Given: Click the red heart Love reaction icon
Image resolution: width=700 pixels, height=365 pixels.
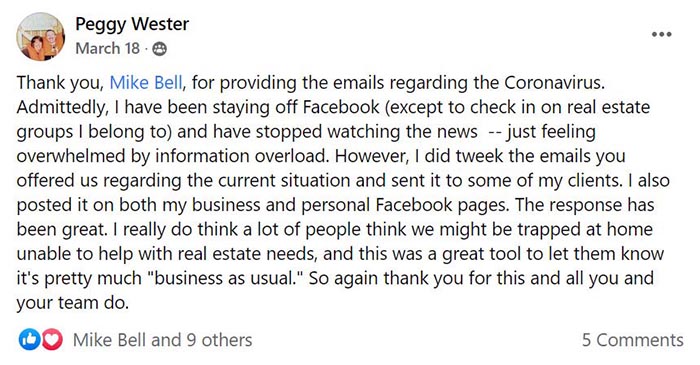Looking at the screenshot, I should click(52, 340).
